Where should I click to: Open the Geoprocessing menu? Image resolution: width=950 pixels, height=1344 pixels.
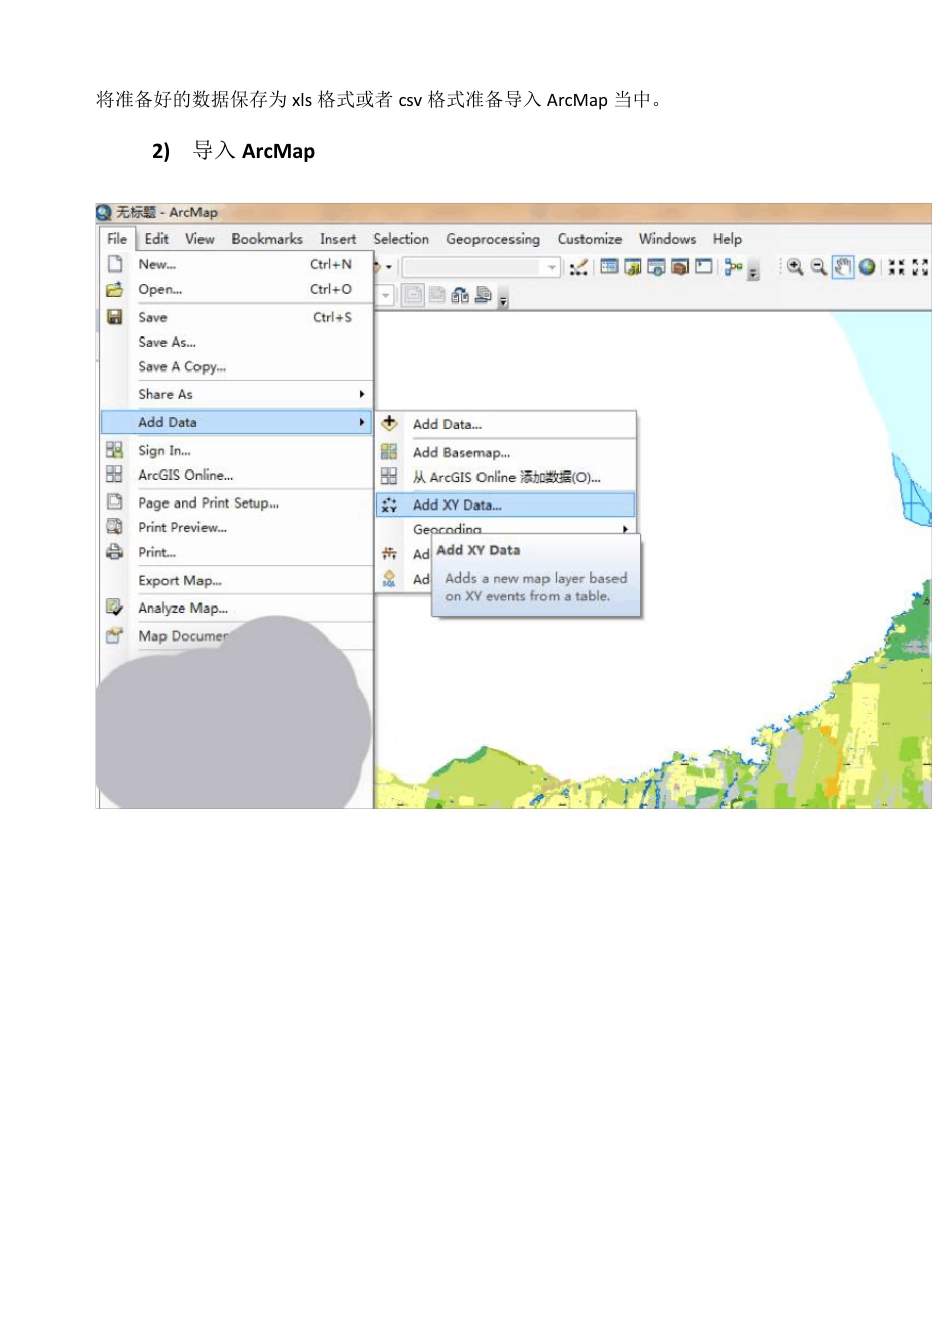(x=493, y=239)
